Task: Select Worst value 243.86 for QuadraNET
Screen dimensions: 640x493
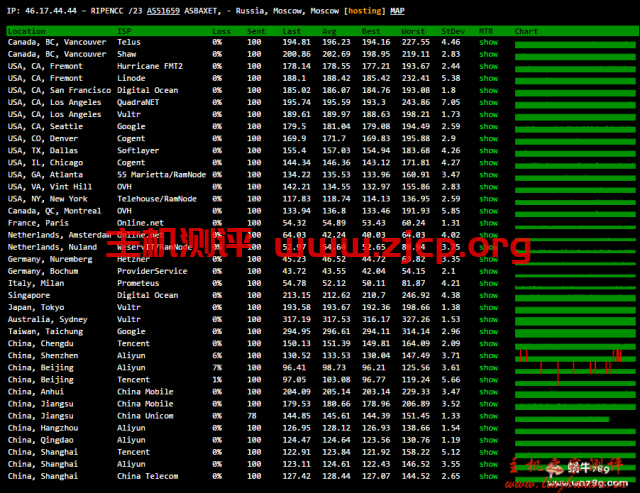Action: (x=416, y=102)
